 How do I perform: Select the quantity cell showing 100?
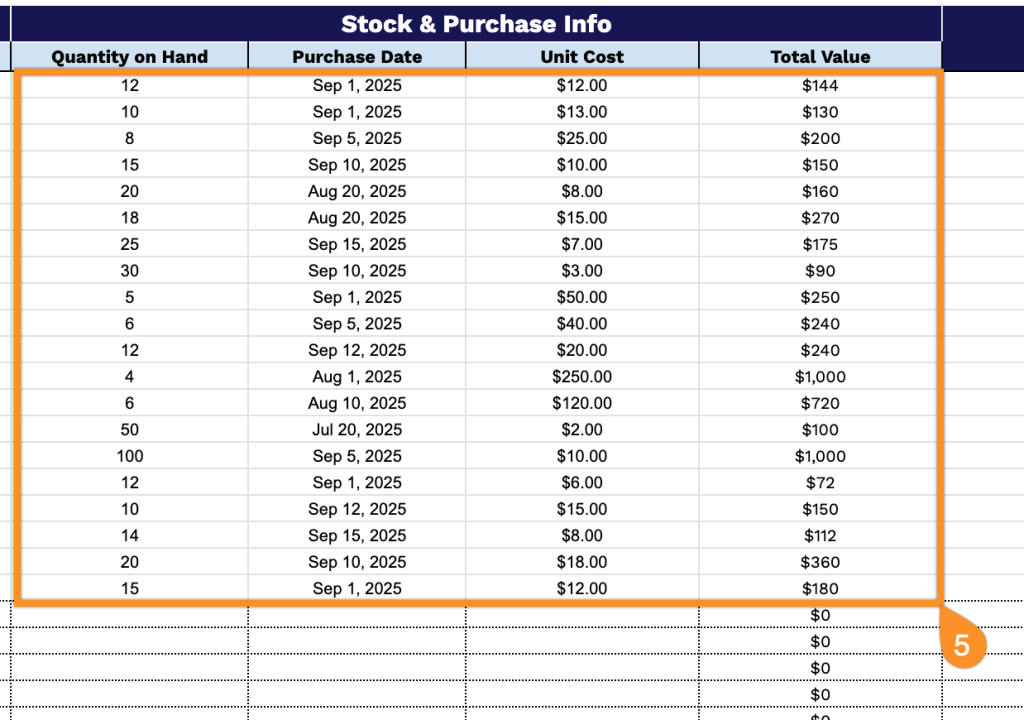click(x=129, y=456)
